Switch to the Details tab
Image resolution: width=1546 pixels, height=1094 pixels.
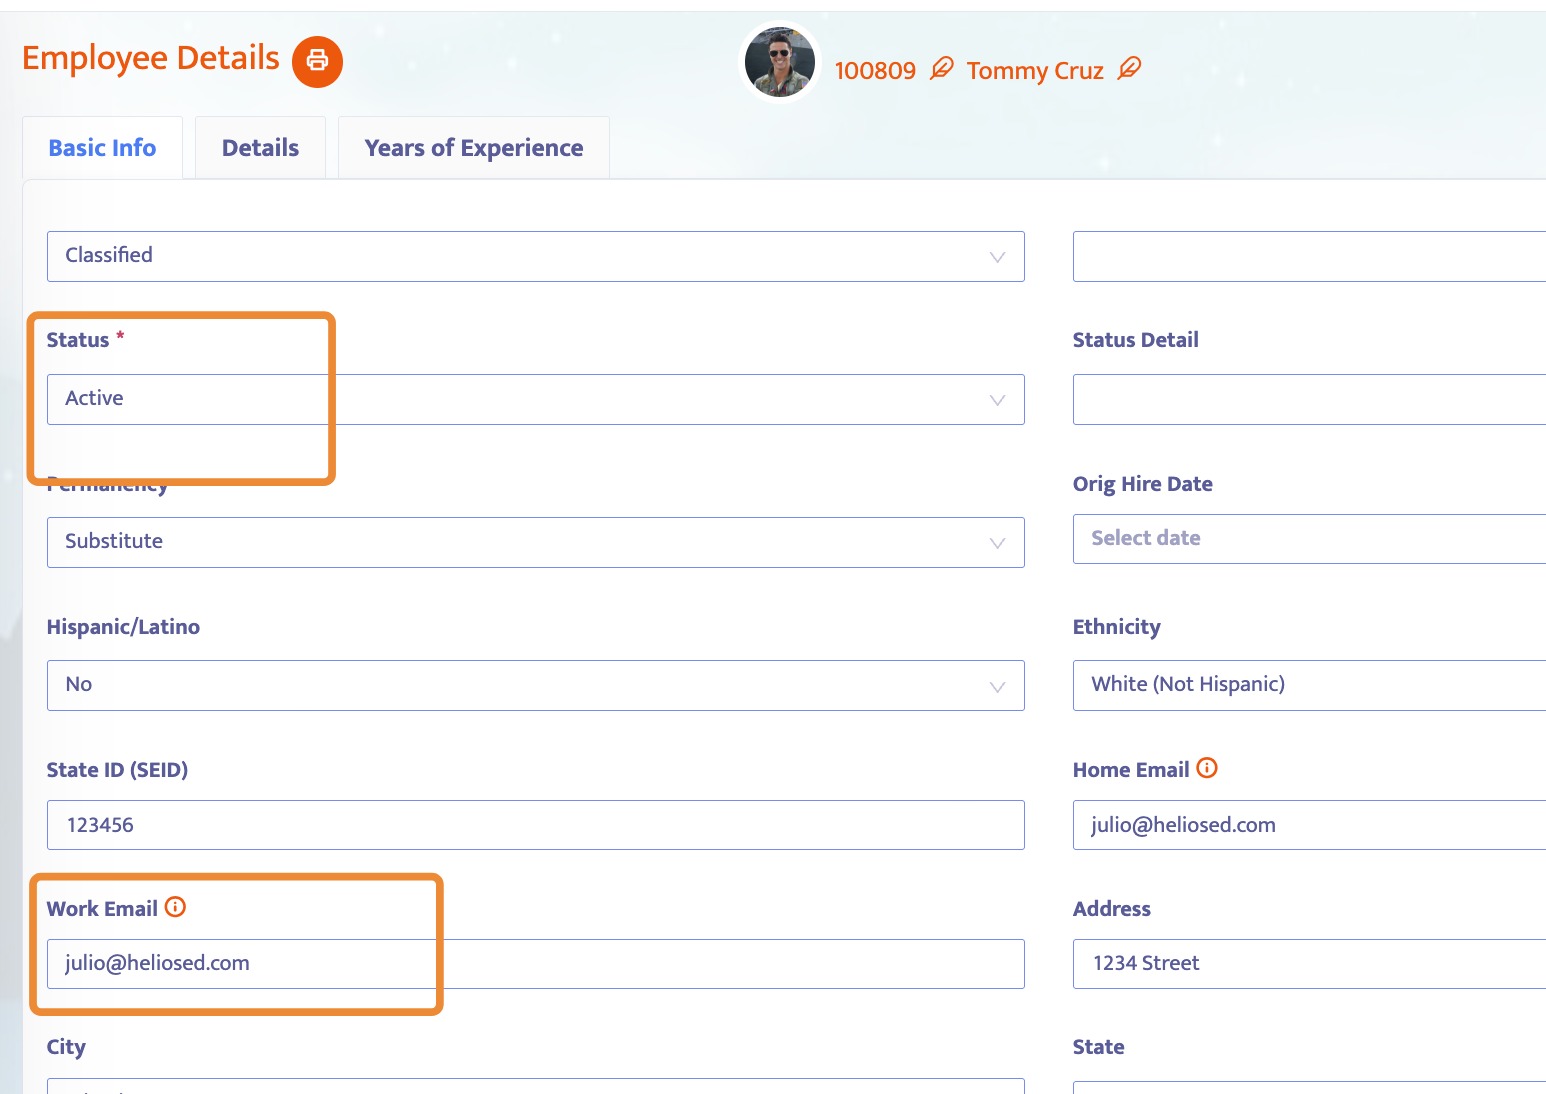coord(260,148)
